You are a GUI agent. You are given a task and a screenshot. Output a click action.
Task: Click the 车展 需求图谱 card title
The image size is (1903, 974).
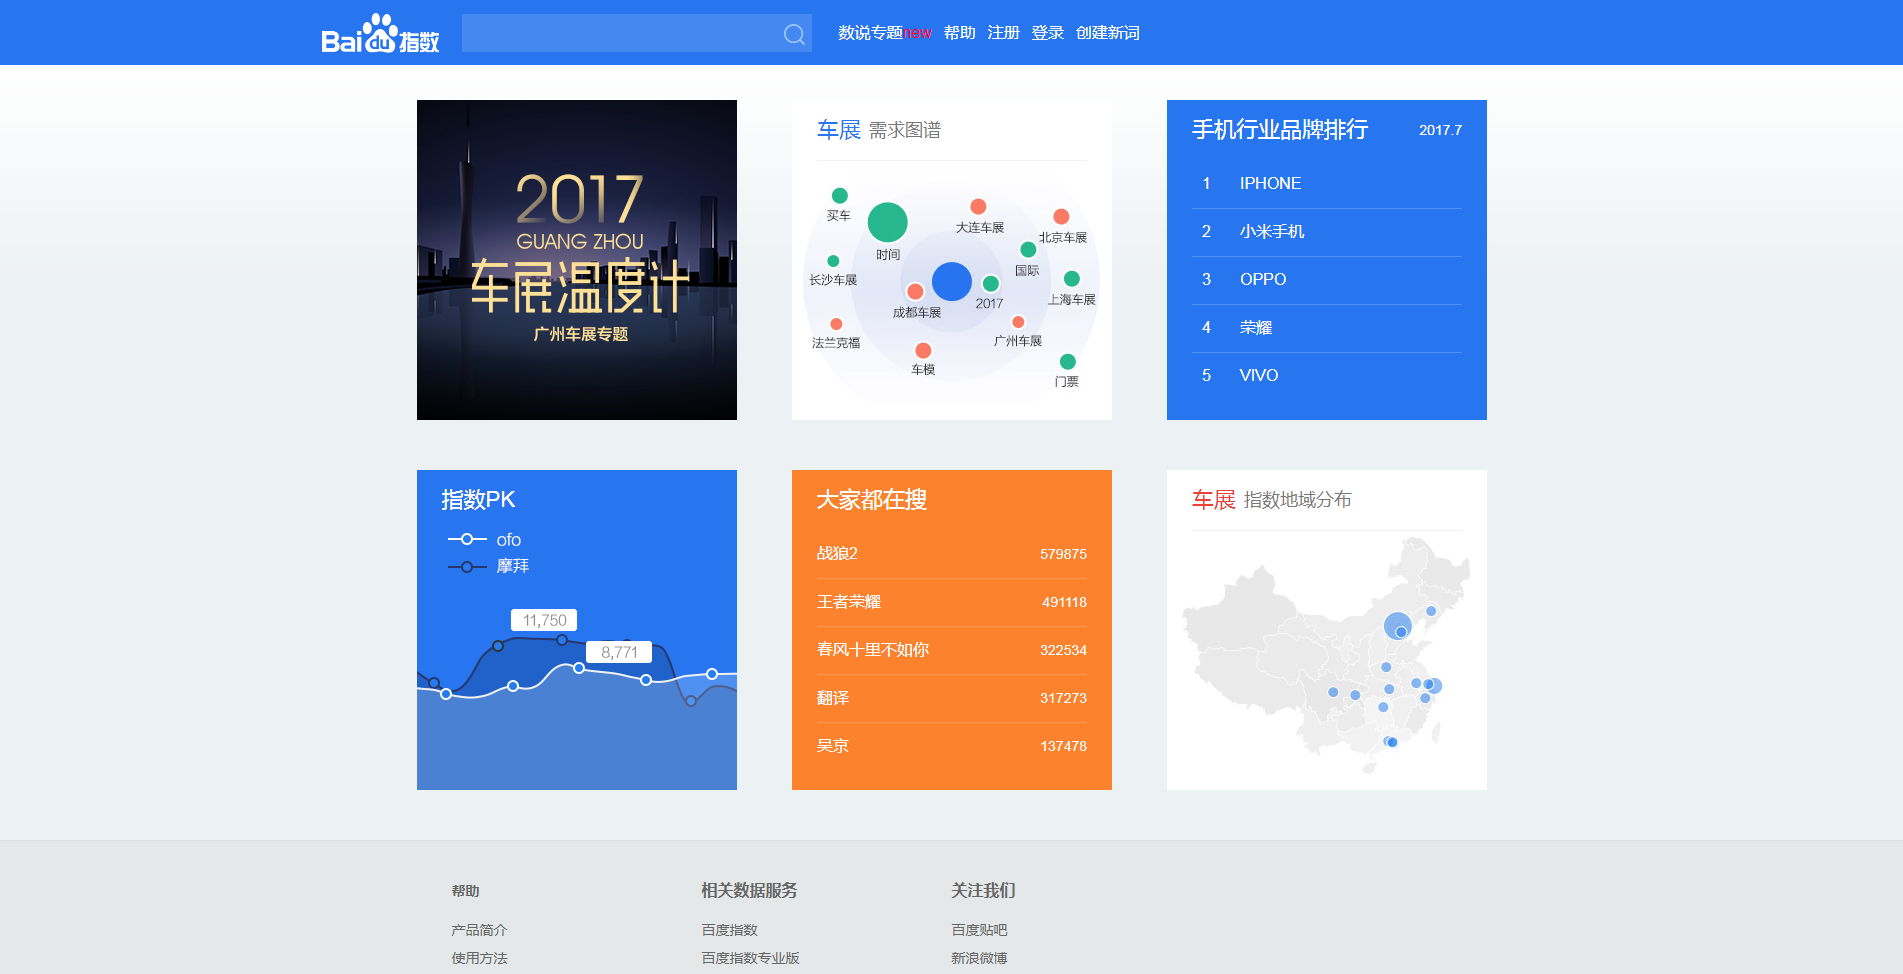tap(879, 130)
